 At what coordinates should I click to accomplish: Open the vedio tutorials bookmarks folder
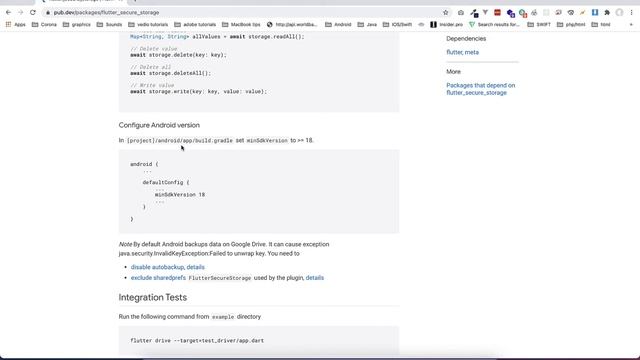pos(148,24)
